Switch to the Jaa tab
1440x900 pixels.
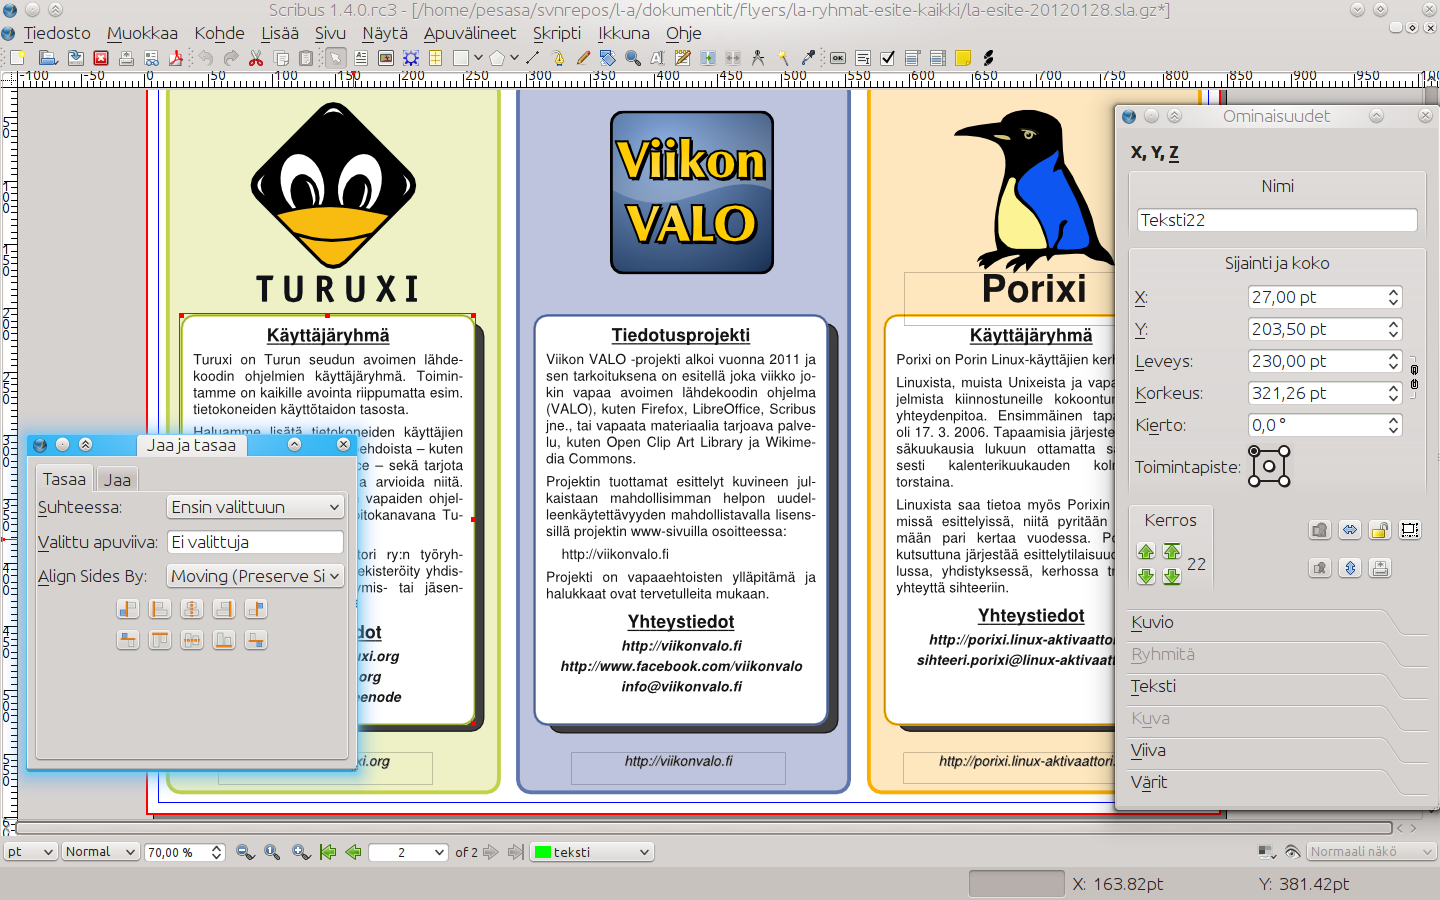click(x=117, y=480)
